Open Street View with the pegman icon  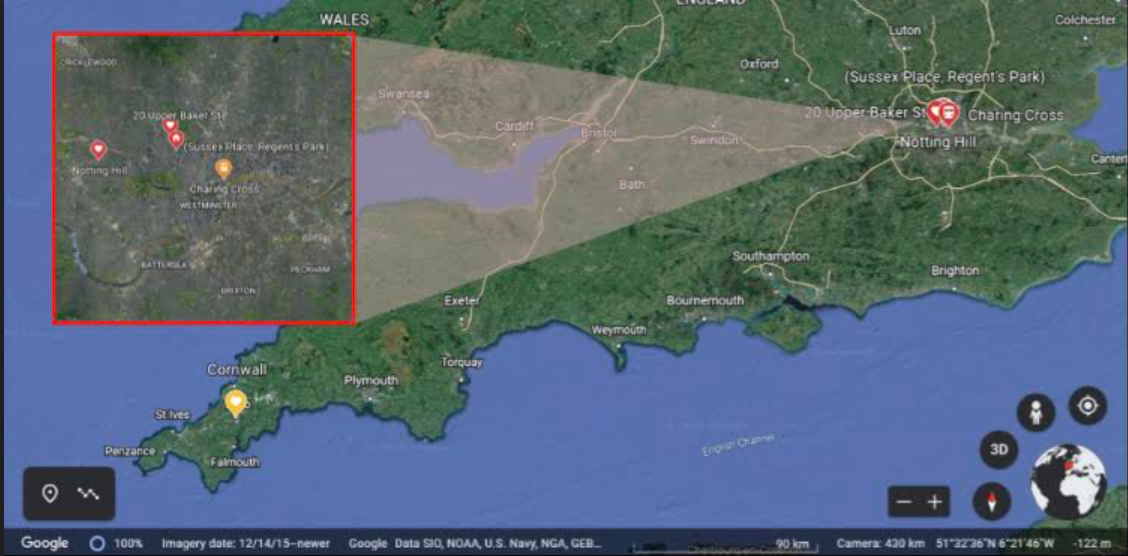(x=1037, y=412)
